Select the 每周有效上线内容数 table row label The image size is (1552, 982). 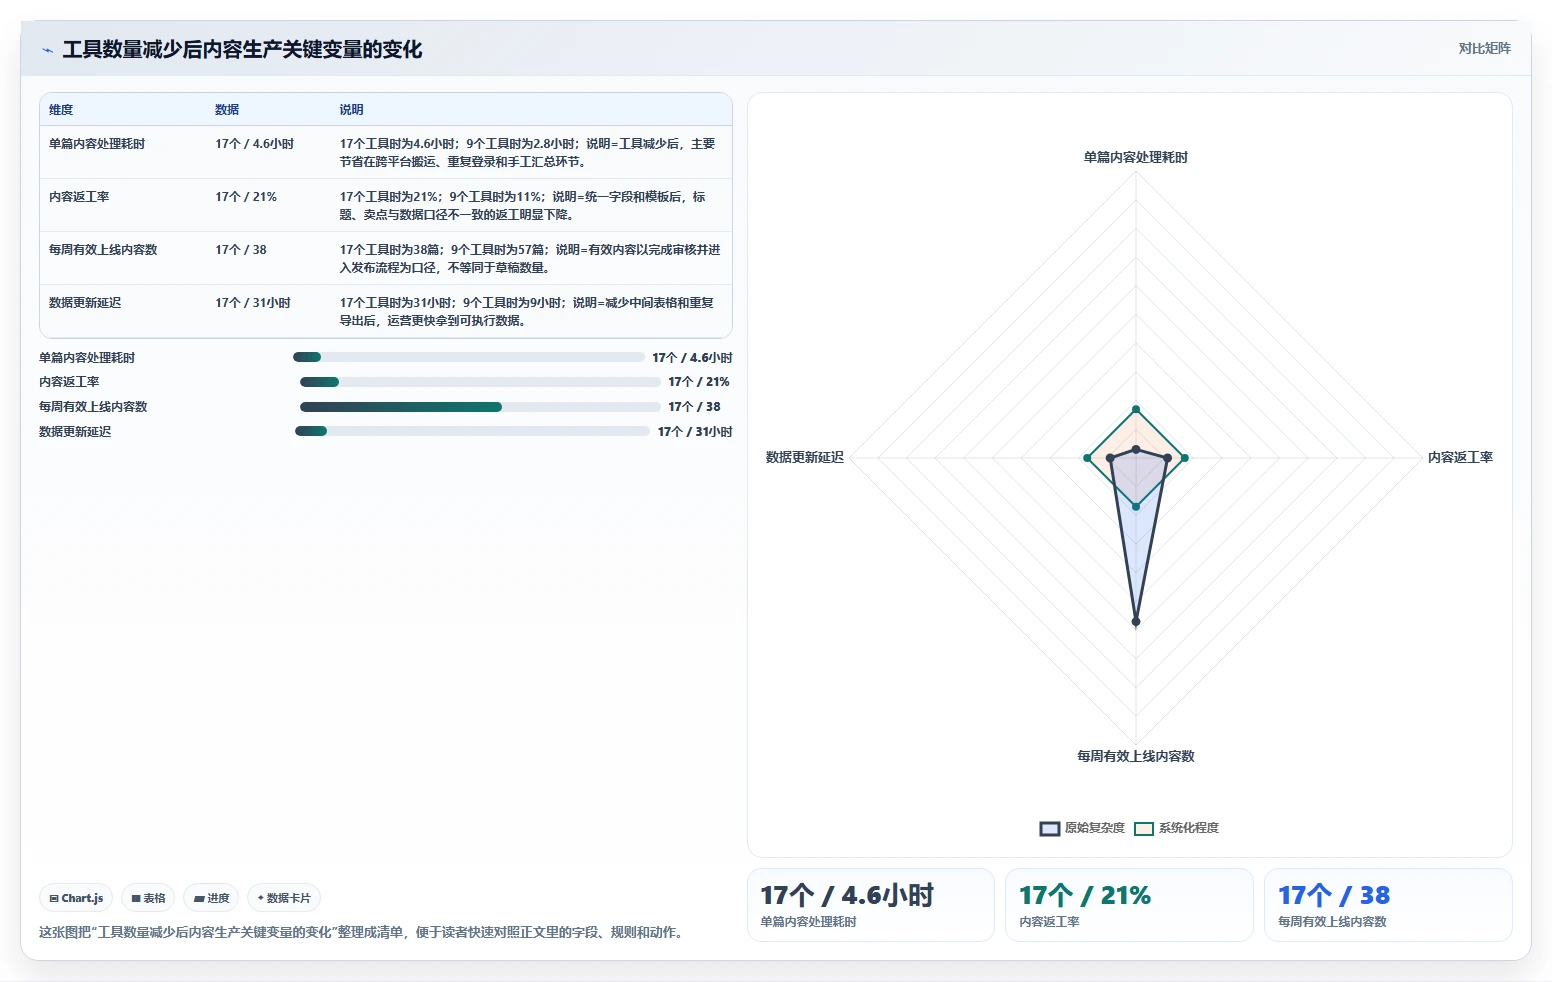coord(103,250)
